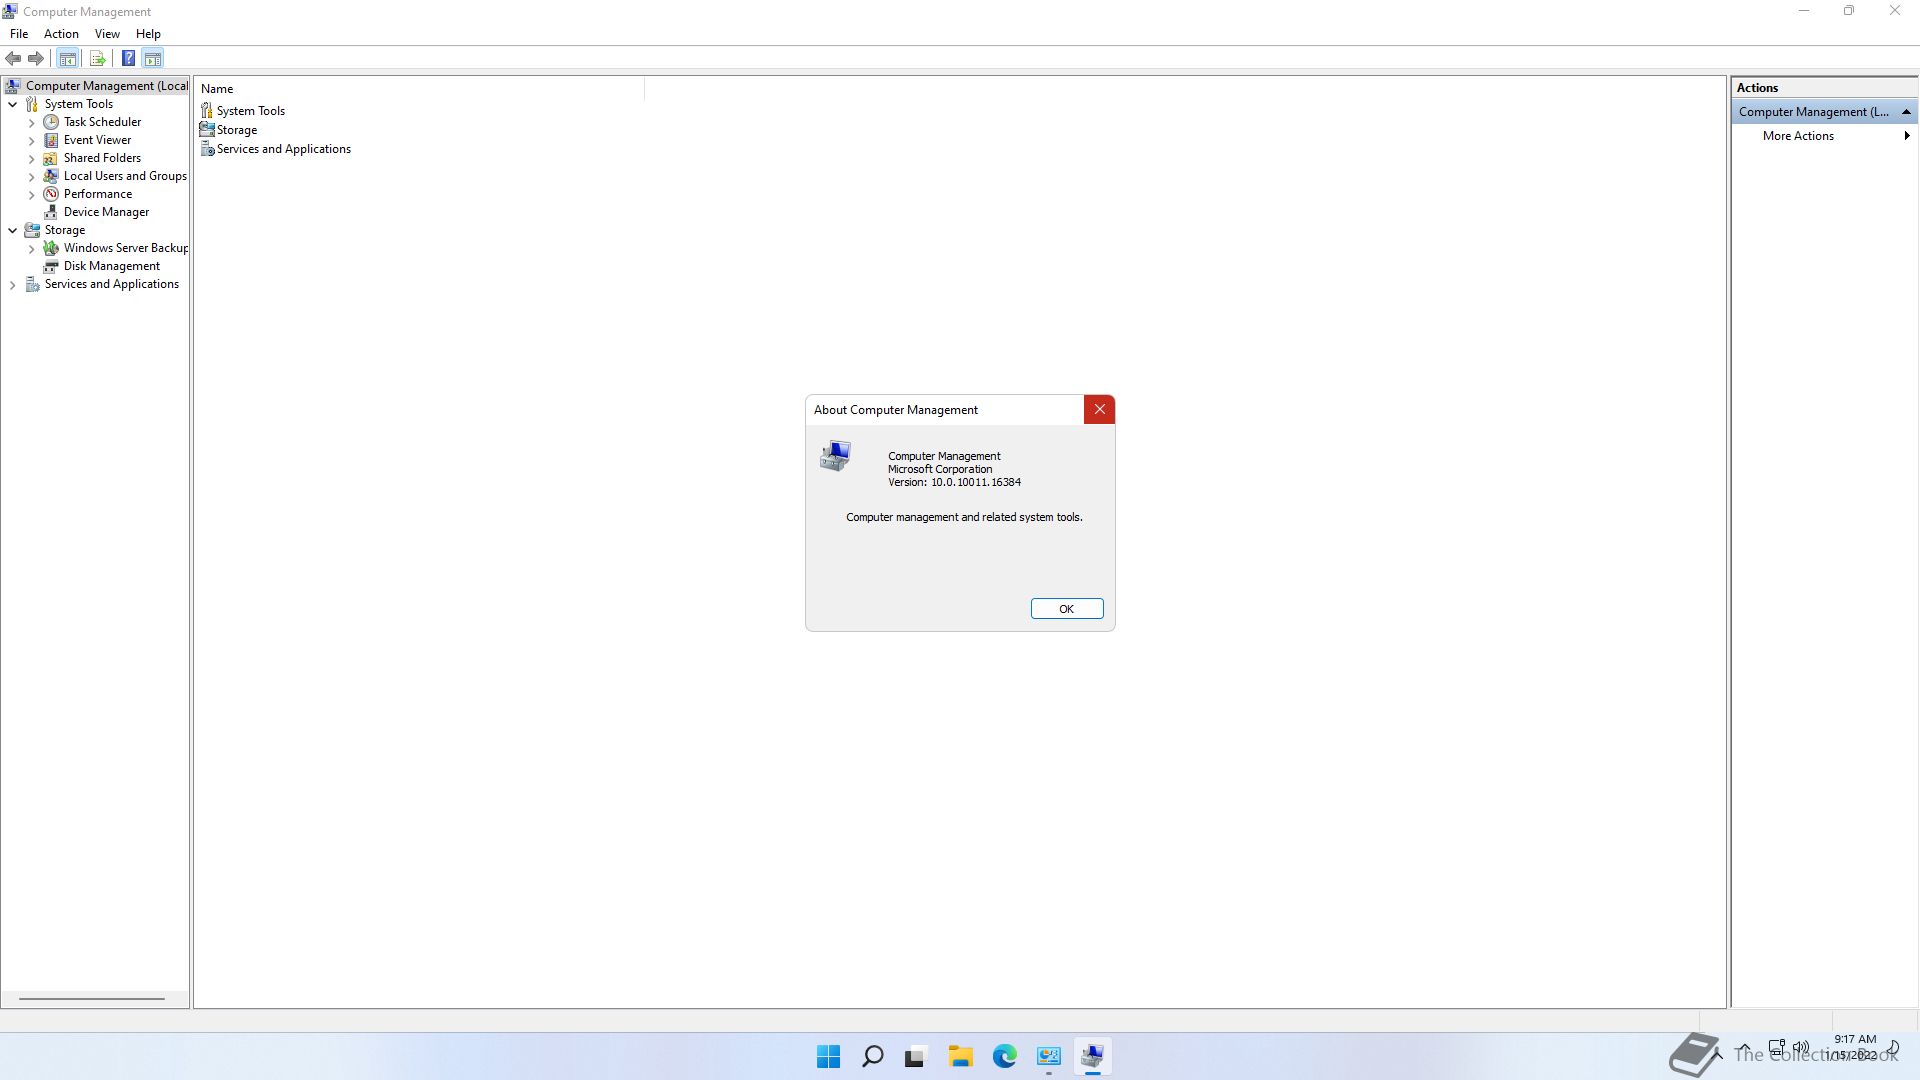This screenshot has width=1920, height=1080.
Task: Click the network icon in tray
Action: tap(1777, 1048)
